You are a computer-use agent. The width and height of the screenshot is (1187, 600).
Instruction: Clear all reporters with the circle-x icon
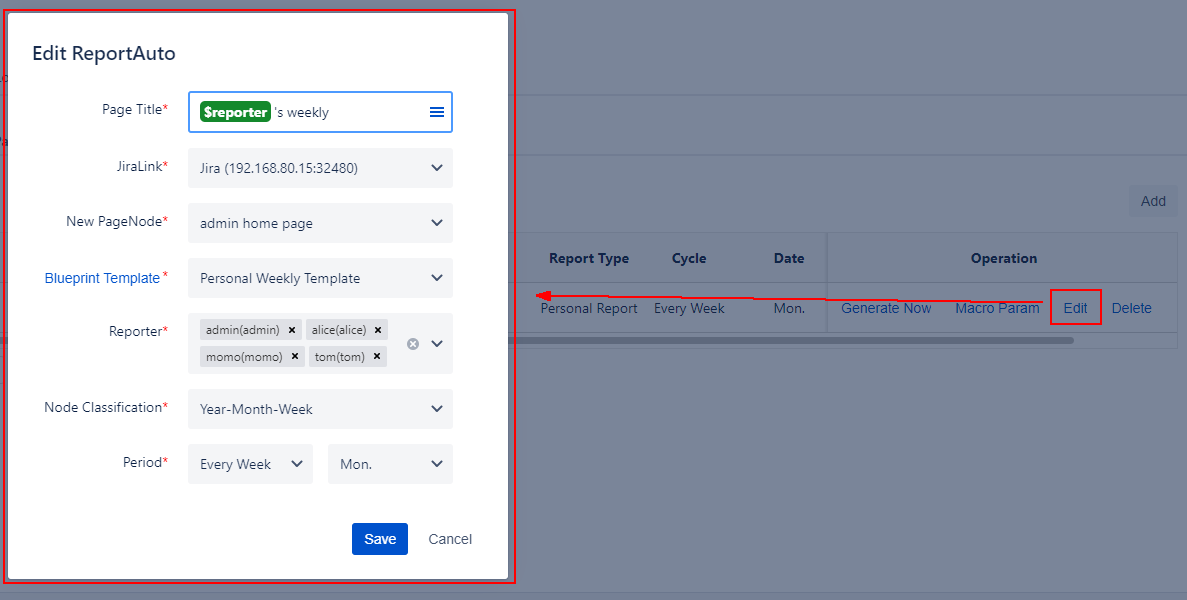pyautogui.click(x=413, y=344)
